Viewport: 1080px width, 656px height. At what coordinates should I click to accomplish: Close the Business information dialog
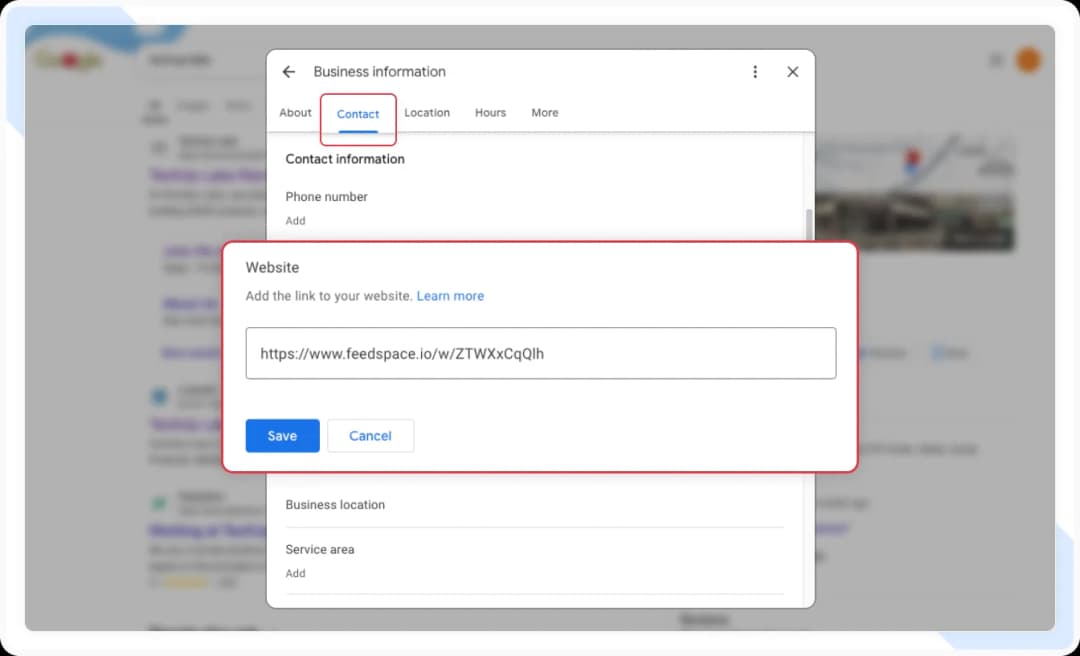point(792,71)
